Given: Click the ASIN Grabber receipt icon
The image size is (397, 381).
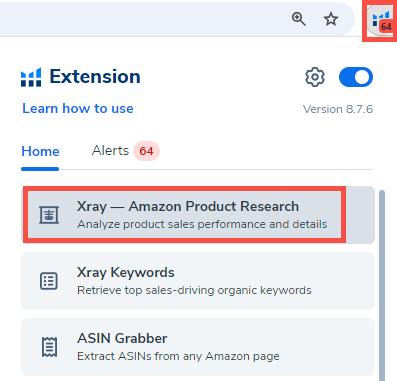Looking at the screenshot, I should pos(49,347).
